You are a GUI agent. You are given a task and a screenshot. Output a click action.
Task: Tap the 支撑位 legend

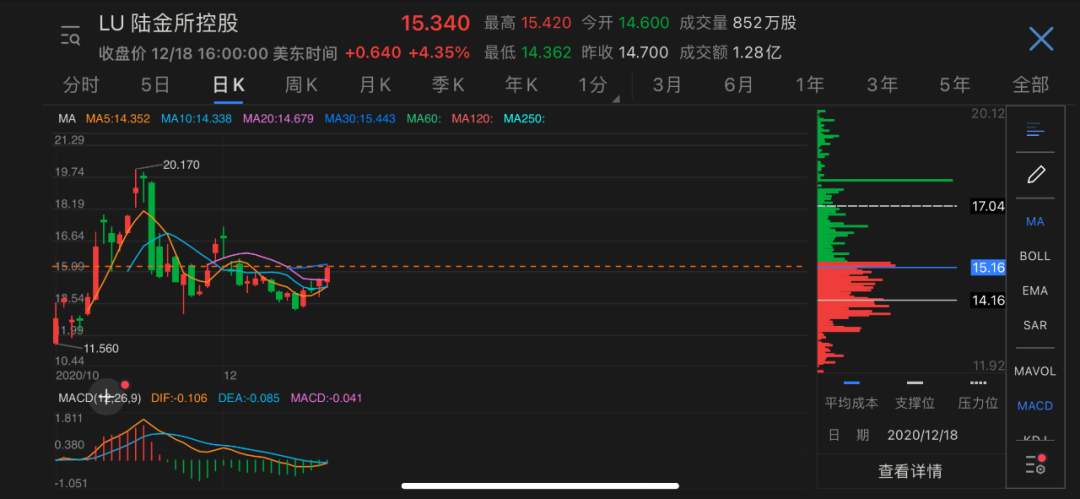[915, 403]
